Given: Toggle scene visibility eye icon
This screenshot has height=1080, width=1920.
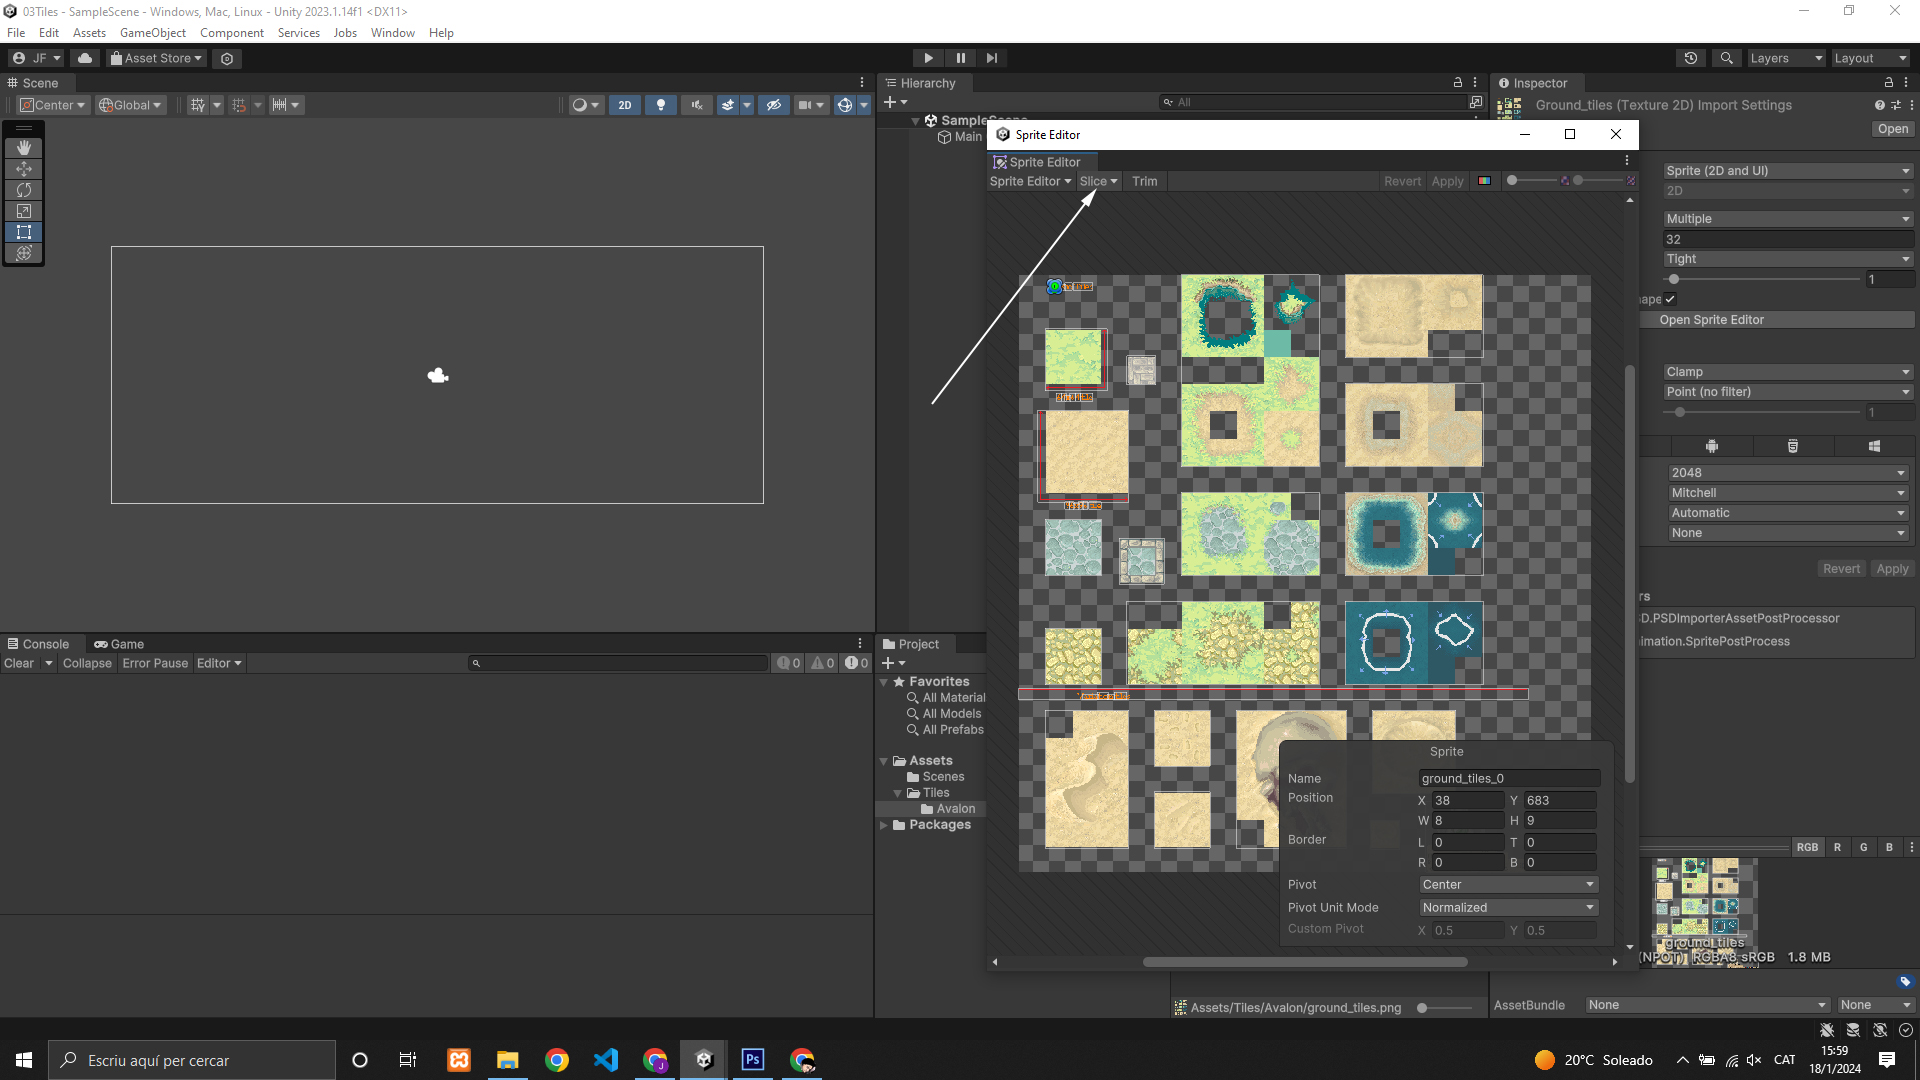Looking at the screenshot, I should point(773,105).
